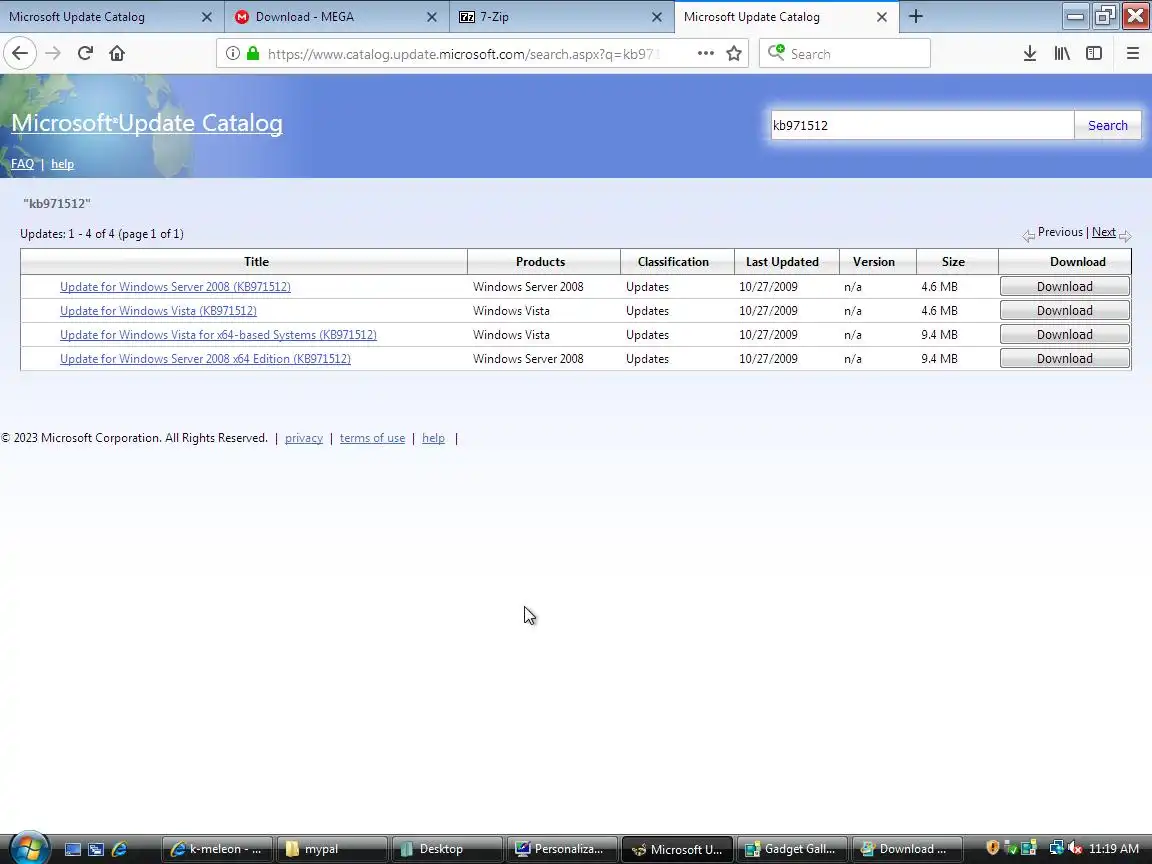Screen dimensions: 1152x864
Task: Open Update for Windows Vista x64-based Systems link
Action: pyautogui.click(x=218, y=335)
